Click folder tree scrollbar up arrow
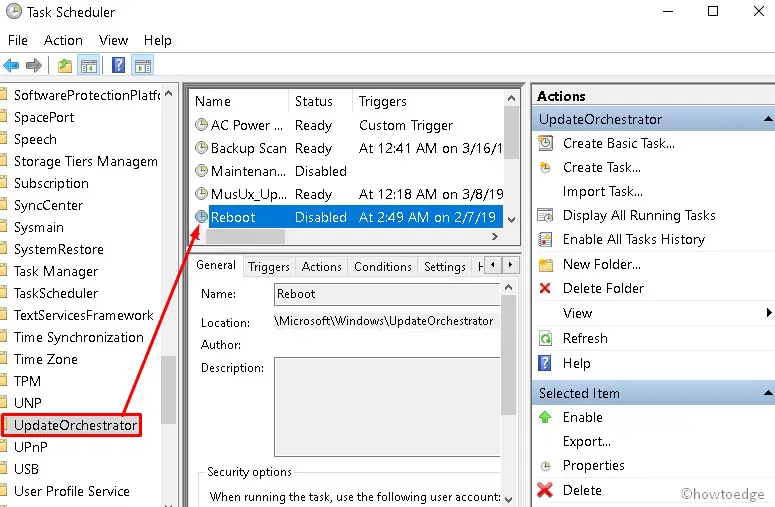This screenshot has width=775, height=507. click(169, 93)
